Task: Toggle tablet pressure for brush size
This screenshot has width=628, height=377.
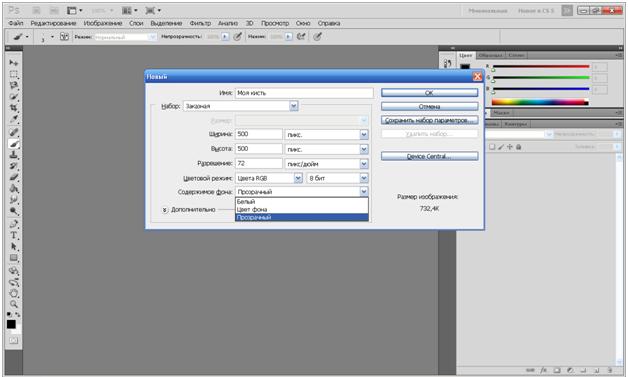Action: pos(318,36)
